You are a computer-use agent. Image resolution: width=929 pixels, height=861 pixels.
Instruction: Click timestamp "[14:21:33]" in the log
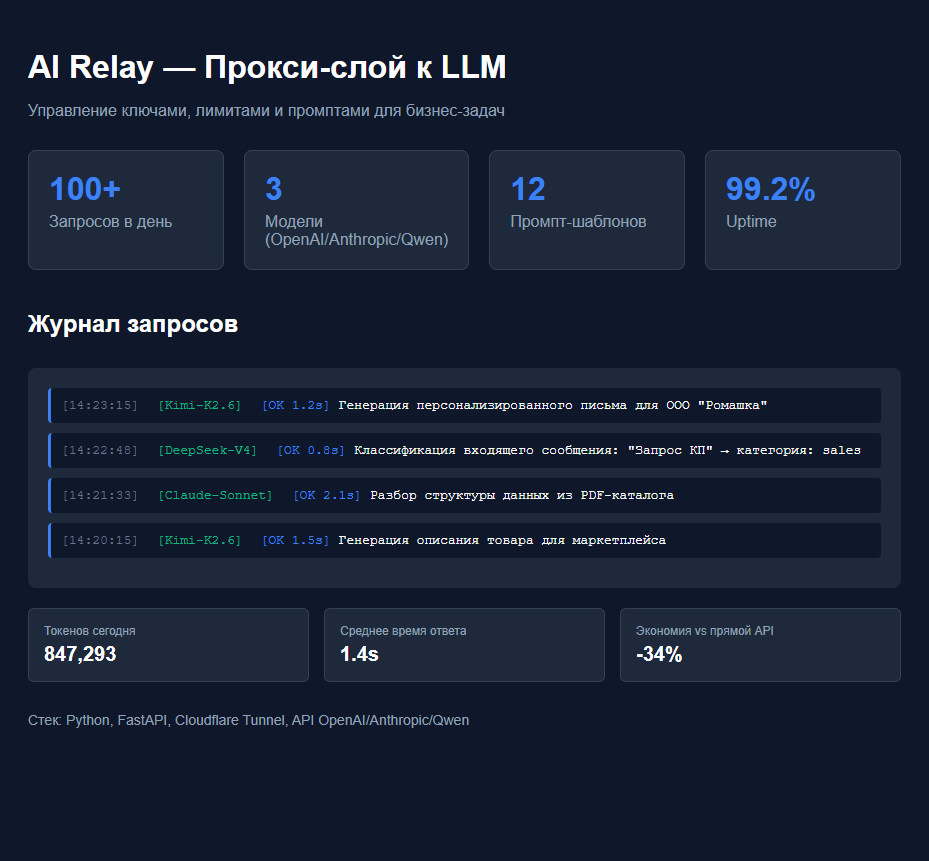click(100, 495)
